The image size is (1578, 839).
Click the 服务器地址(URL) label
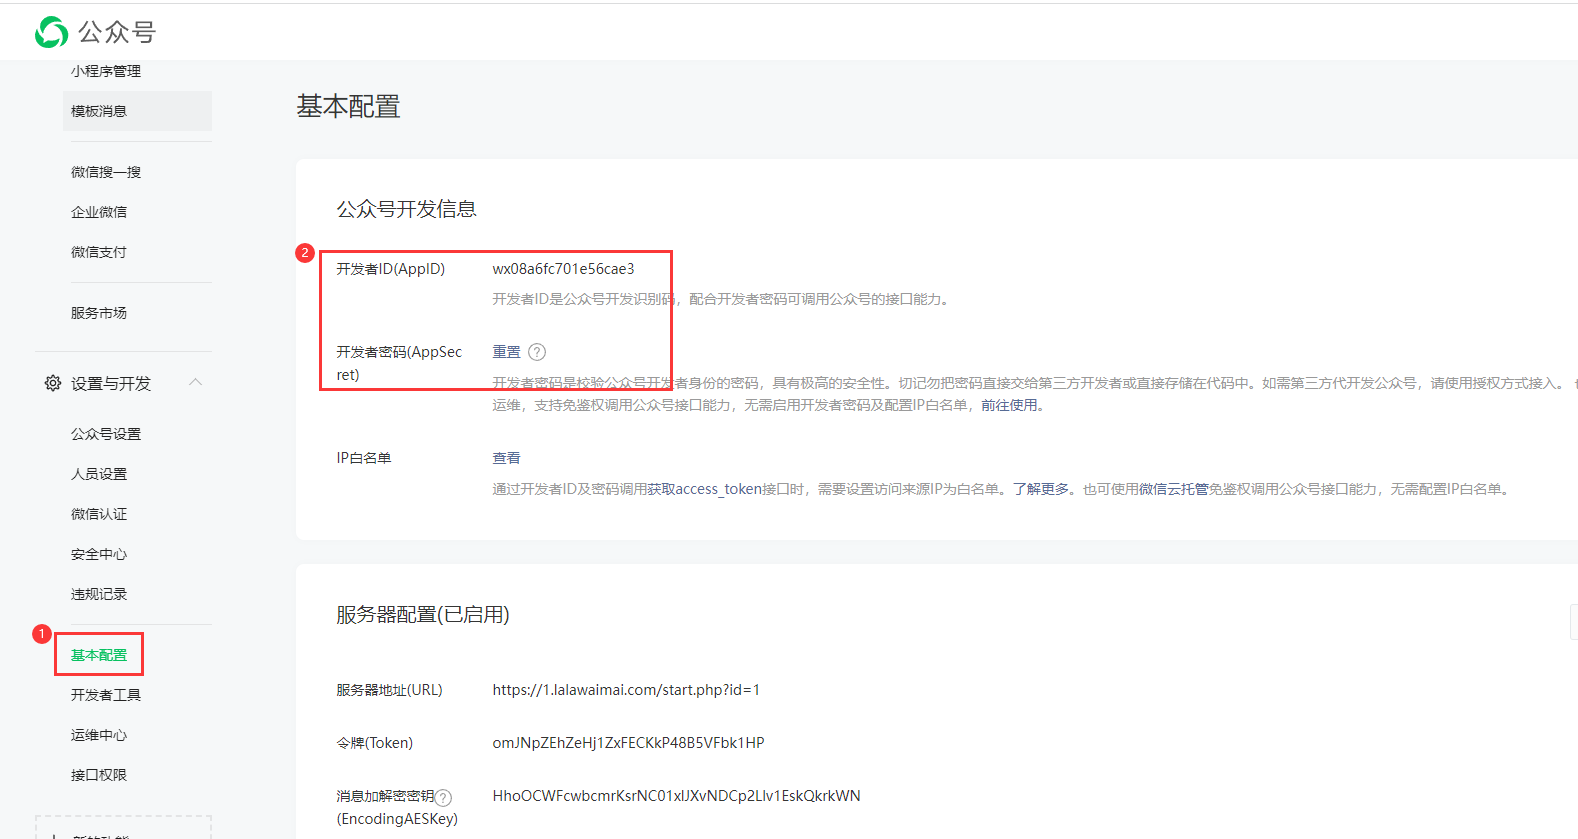coord(389,690)
